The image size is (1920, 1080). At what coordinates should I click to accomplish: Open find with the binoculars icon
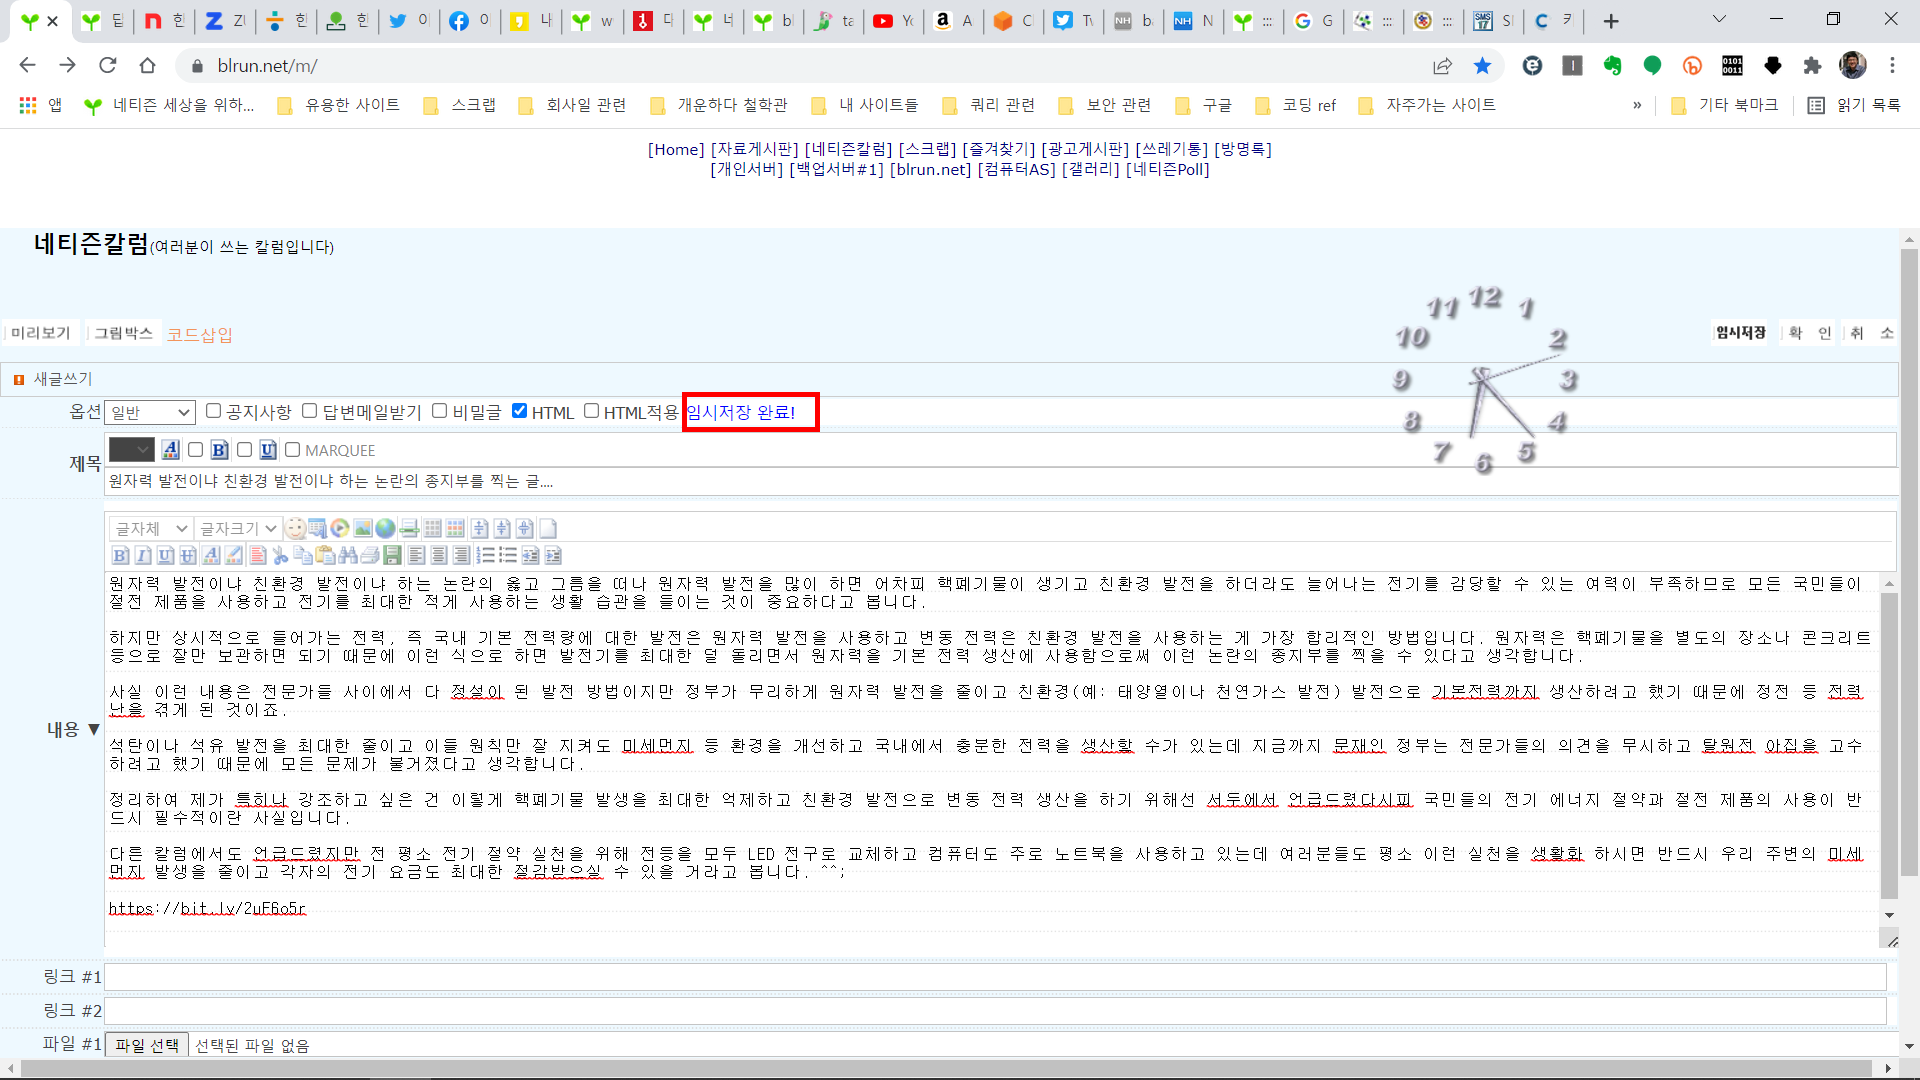point(348,555)
